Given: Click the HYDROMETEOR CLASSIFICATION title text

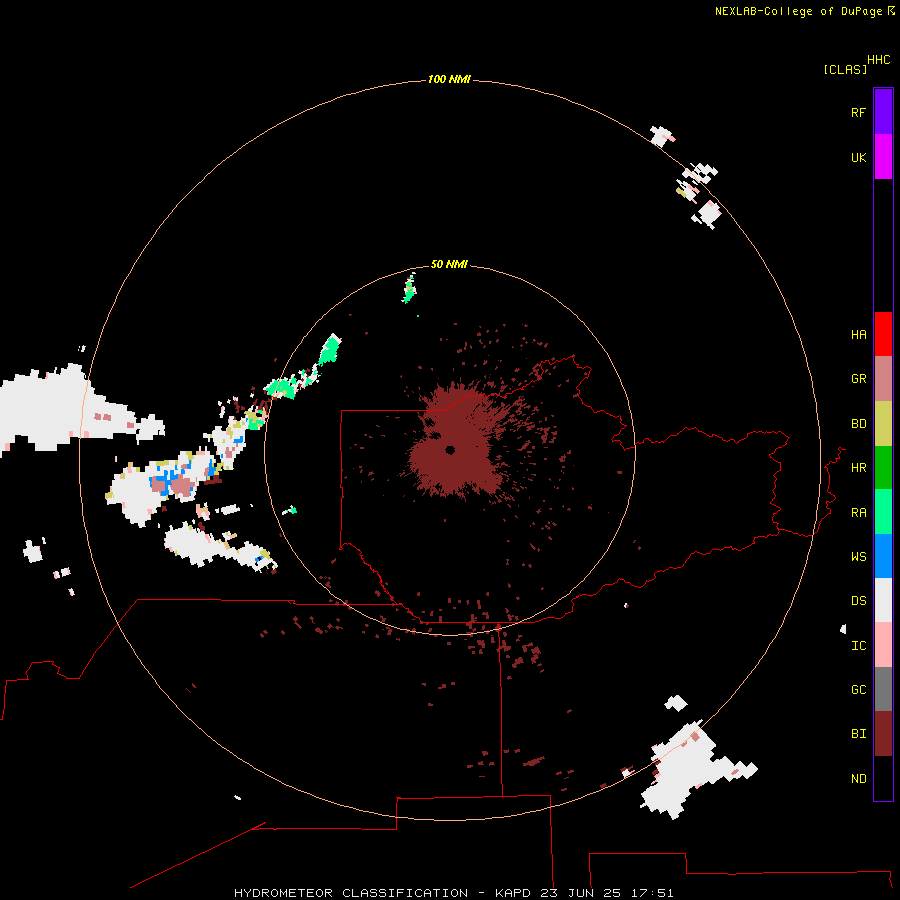Looking at the screenshot, I should point(351,893).
